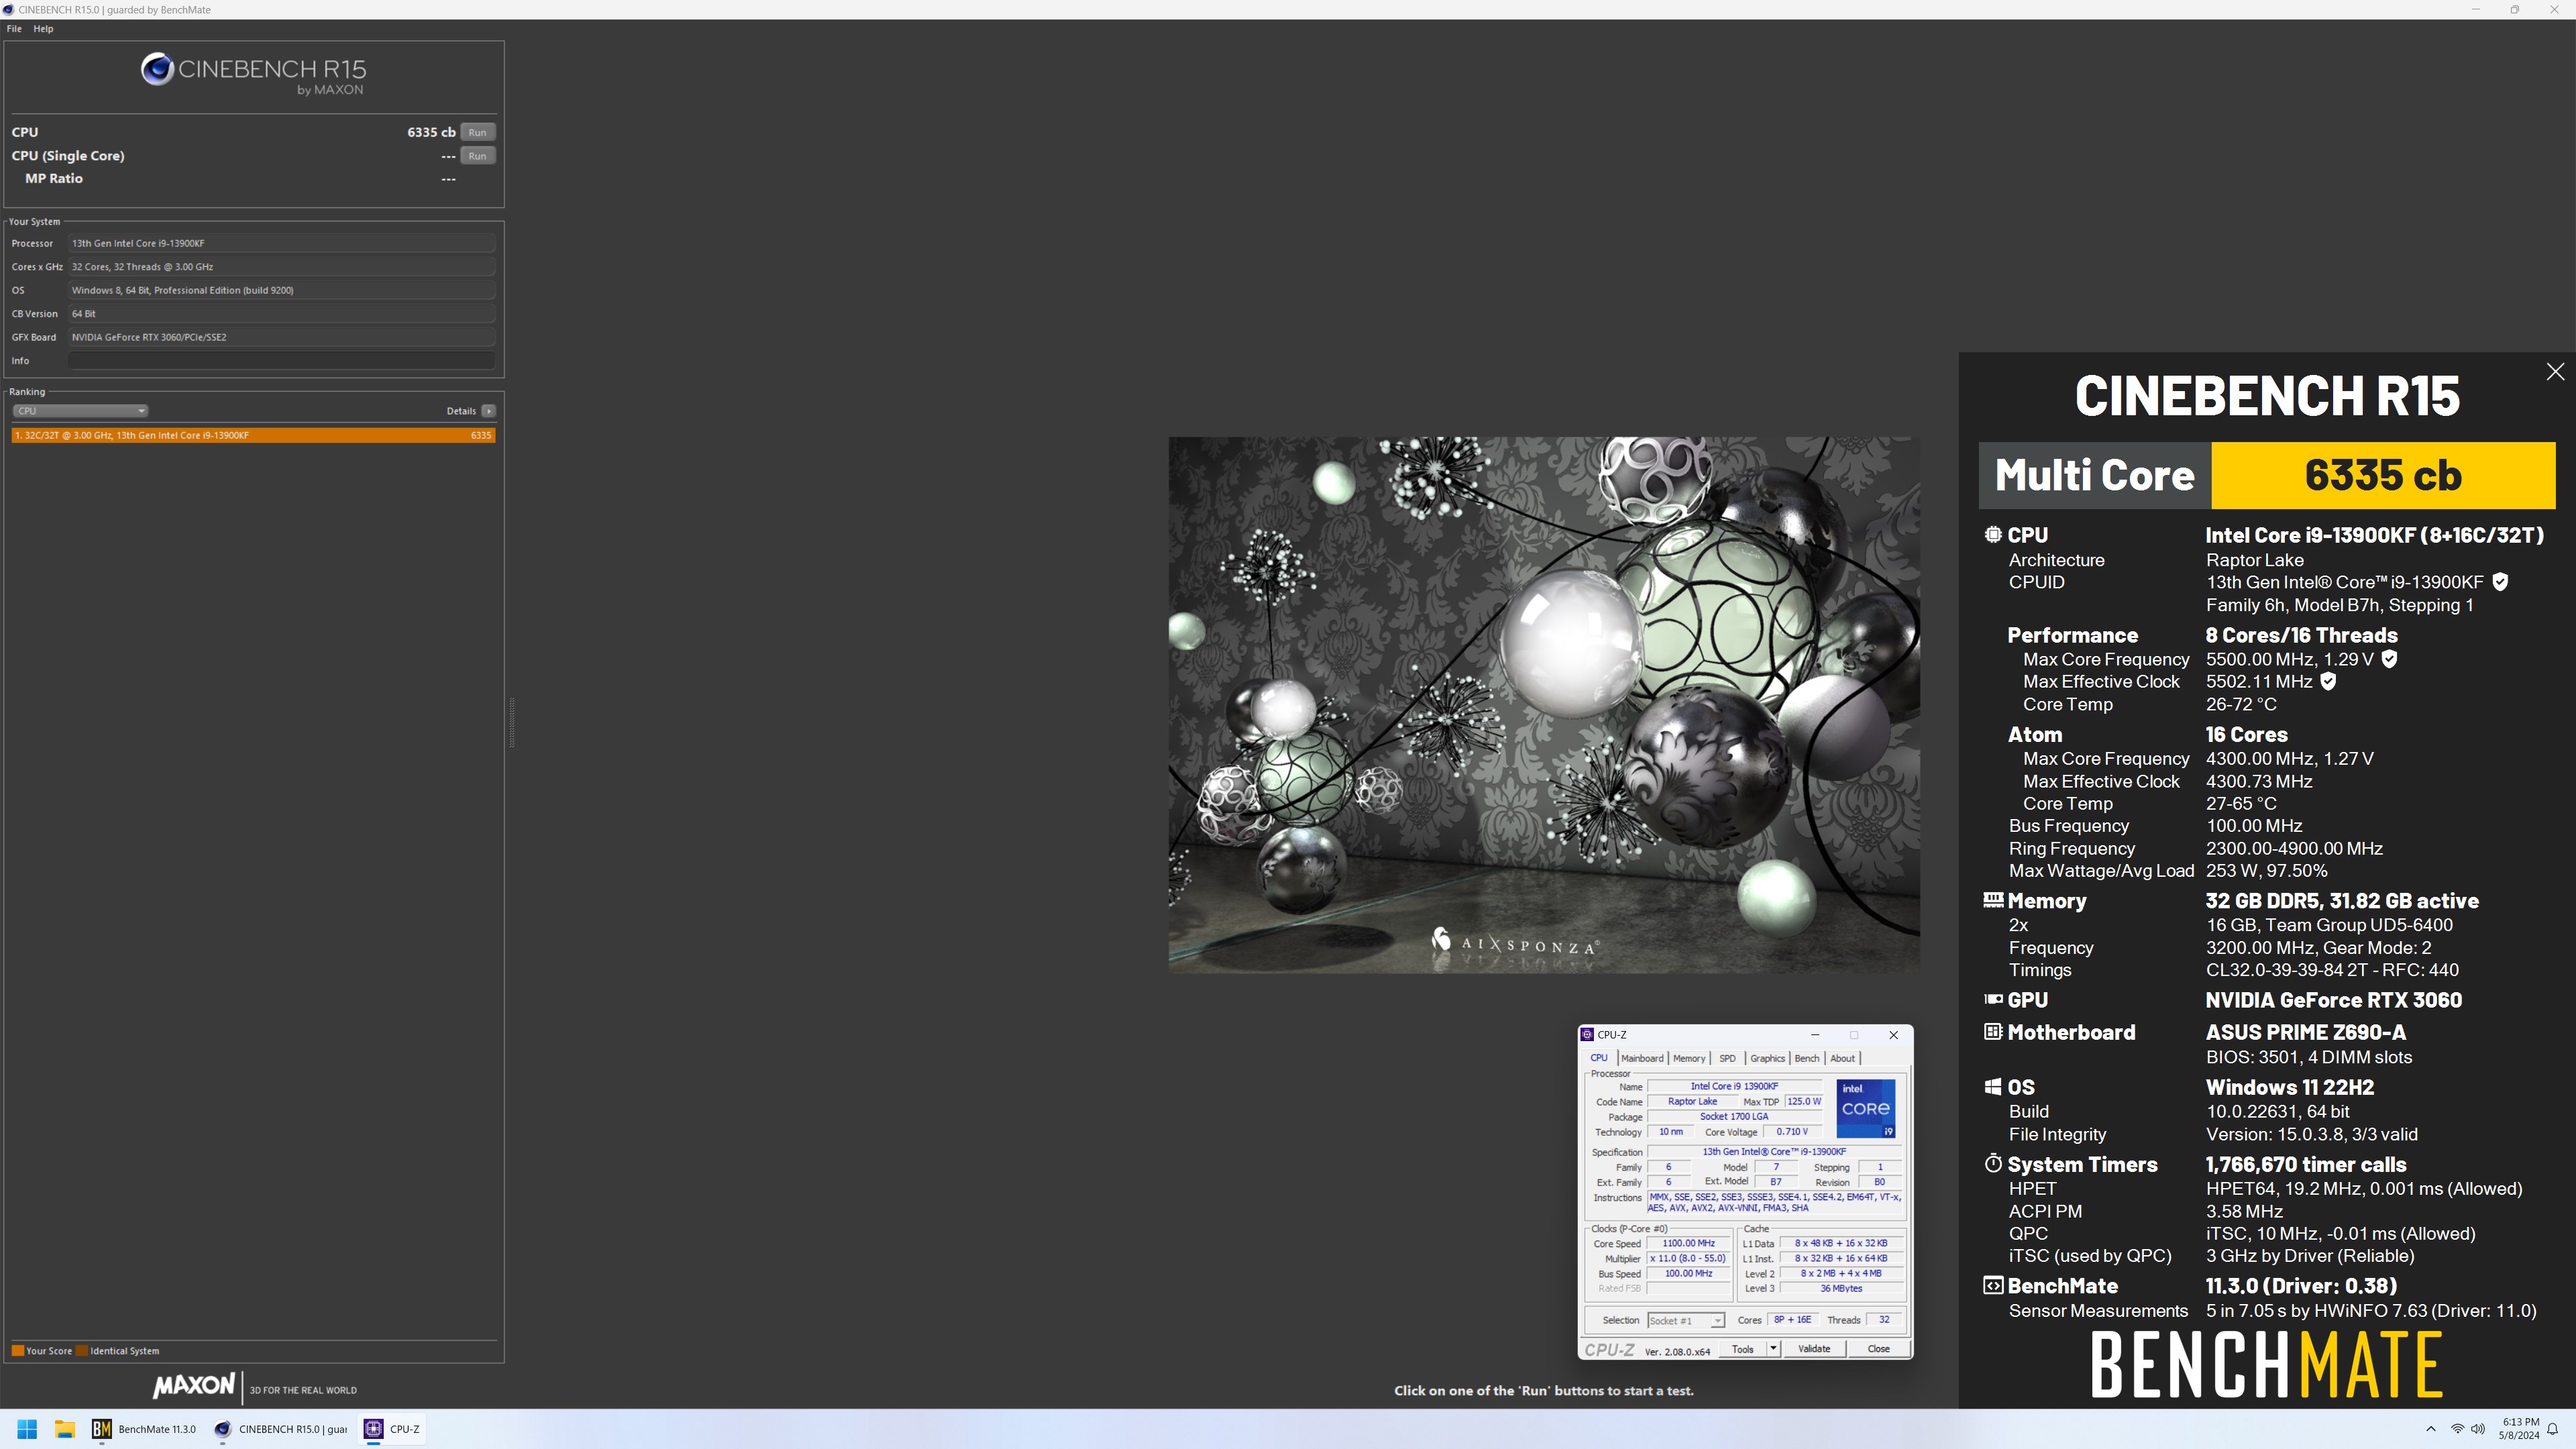Minimize the CPU-Z window
Screen dimensions: 2576x1449
pyautogui.click(x=1814, y=1035)
